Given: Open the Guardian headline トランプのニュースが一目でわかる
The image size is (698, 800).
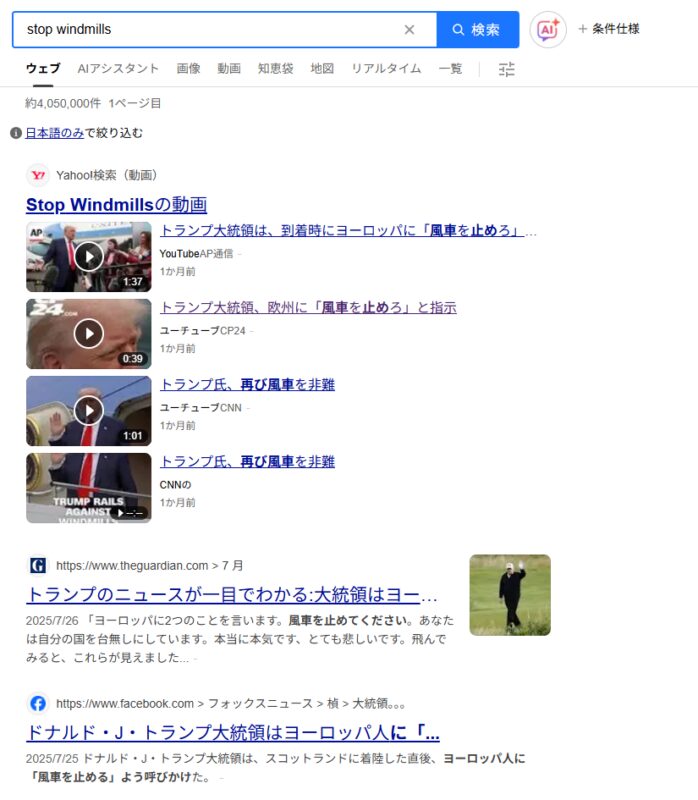Looking at the screenshot, I should coord(232,595).
